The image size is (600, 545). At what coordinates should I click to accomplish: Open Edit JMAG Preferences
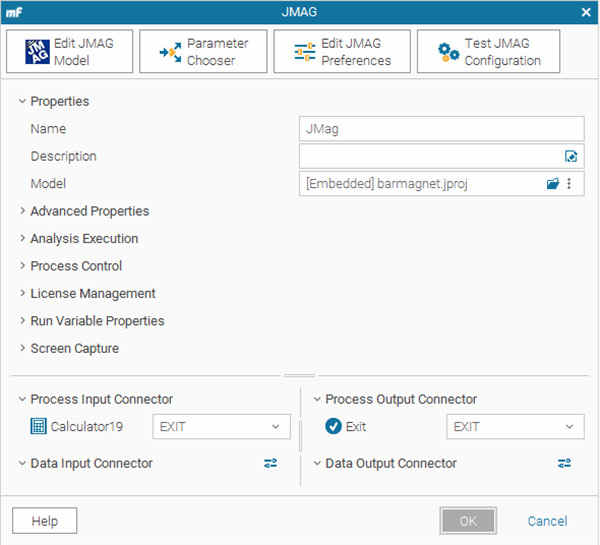(342, 51)
